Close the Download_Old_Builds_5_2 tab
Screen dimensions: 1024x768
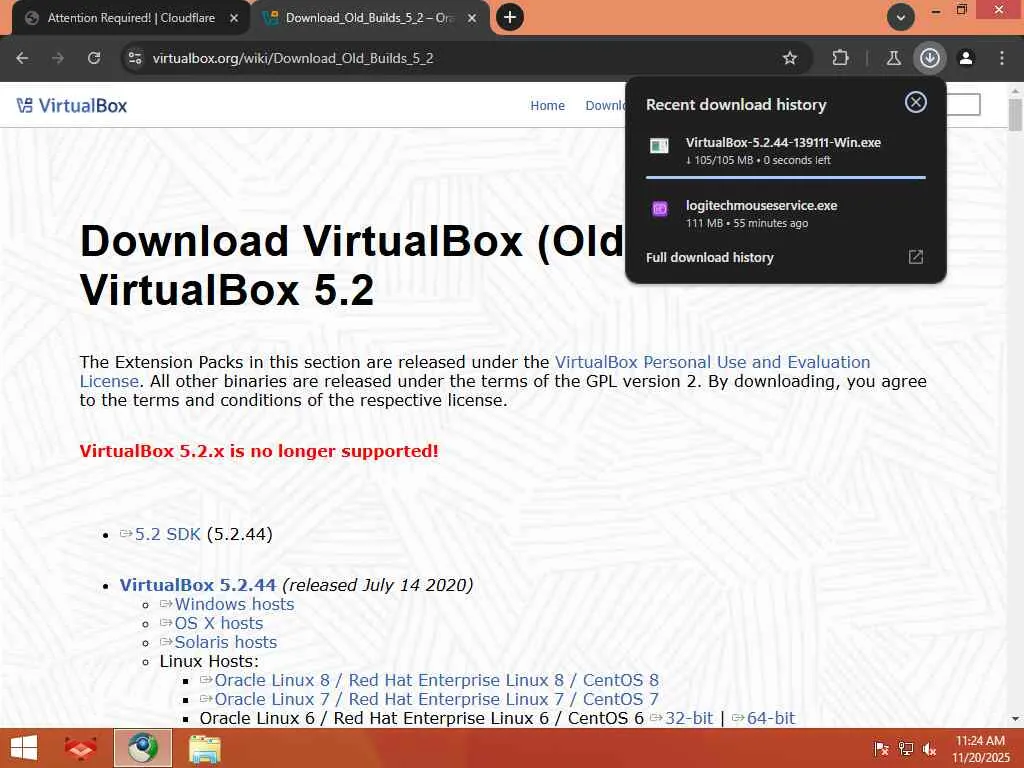click(472, 18)
